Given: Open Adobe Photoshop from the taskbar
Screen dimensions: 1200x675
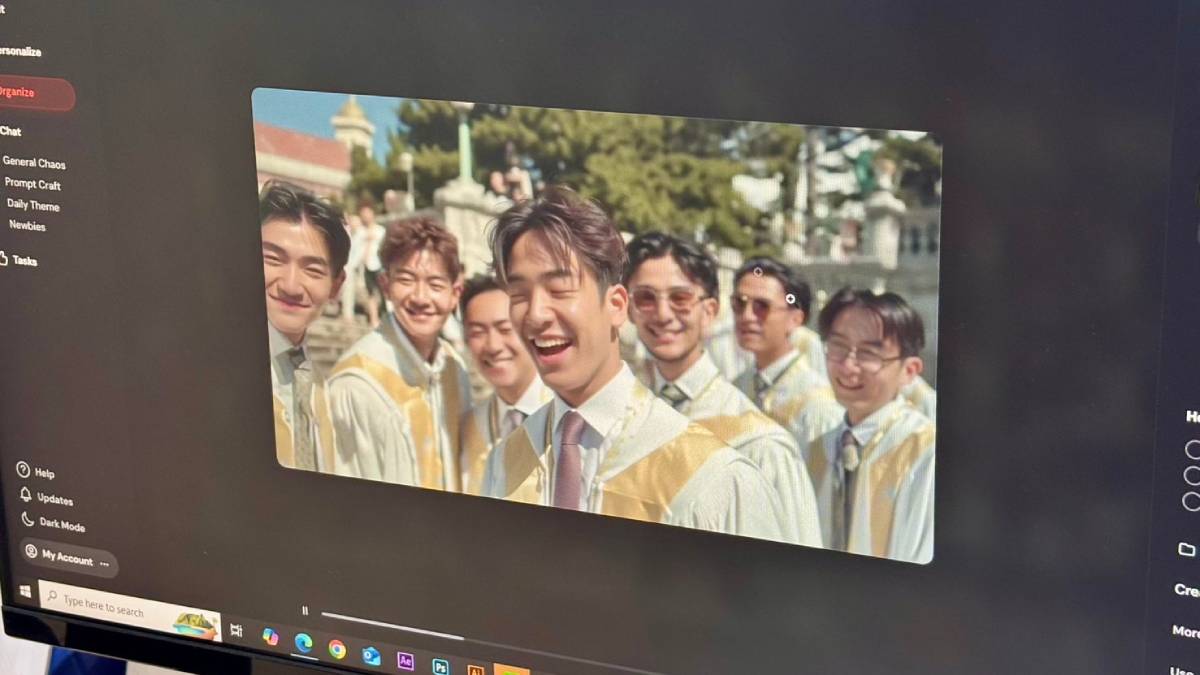Looking at the screenshot, I should (x=440, y=666).
